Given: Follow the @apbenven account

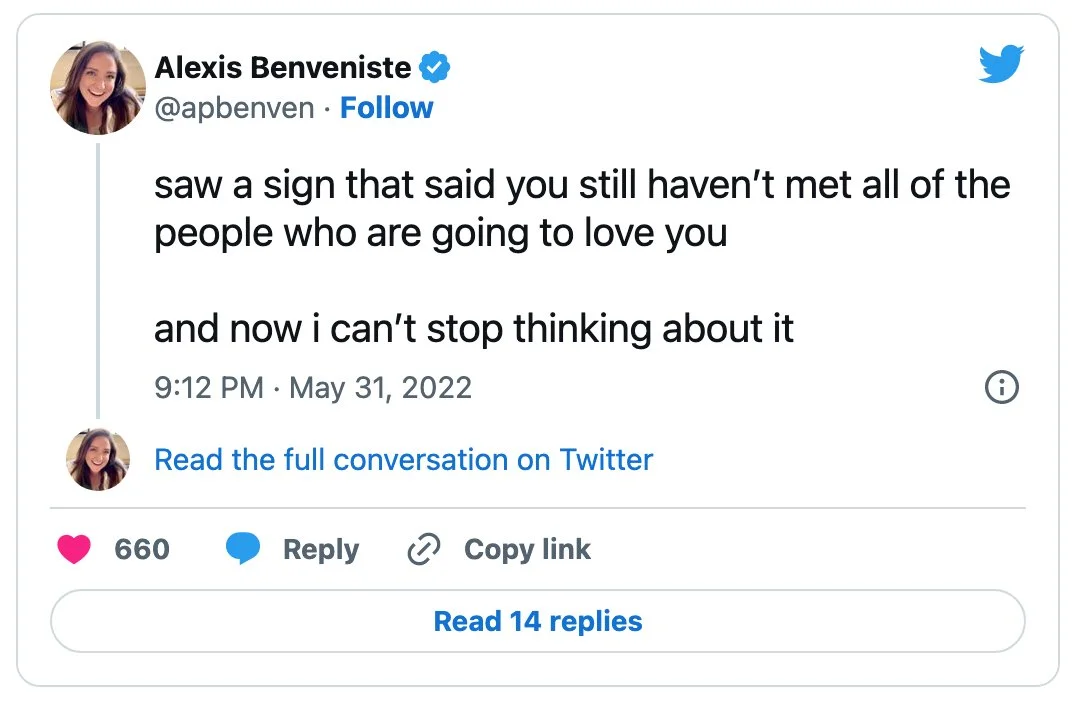Looking at the screenshot, I should pyautogui.click(x=386, y=108).
